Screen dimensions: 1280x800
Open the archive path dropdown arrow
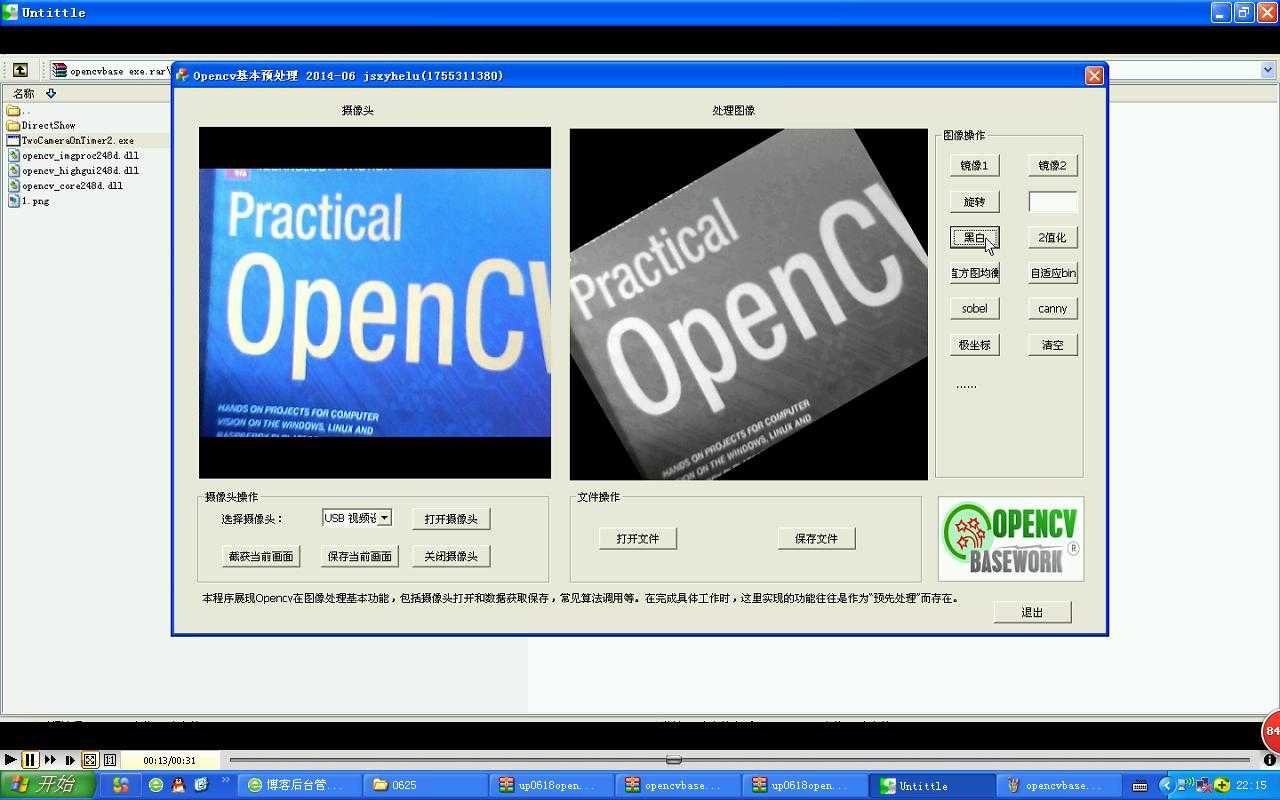tap(1268, 70)
